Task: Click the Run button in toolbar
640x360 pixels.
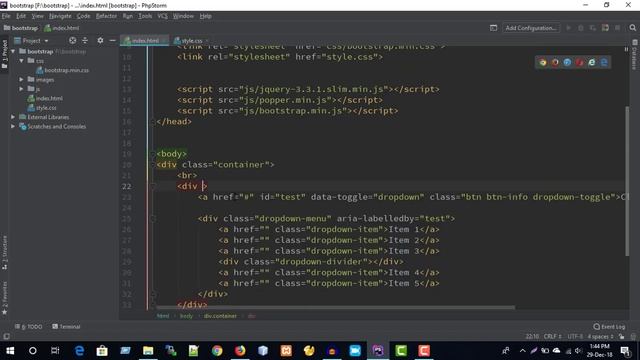Action: point(568,28)
